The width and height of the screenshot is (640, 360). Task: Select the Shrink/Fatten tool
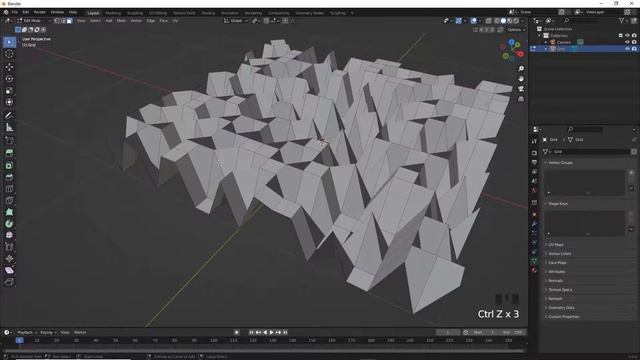(x=9, y=259)
